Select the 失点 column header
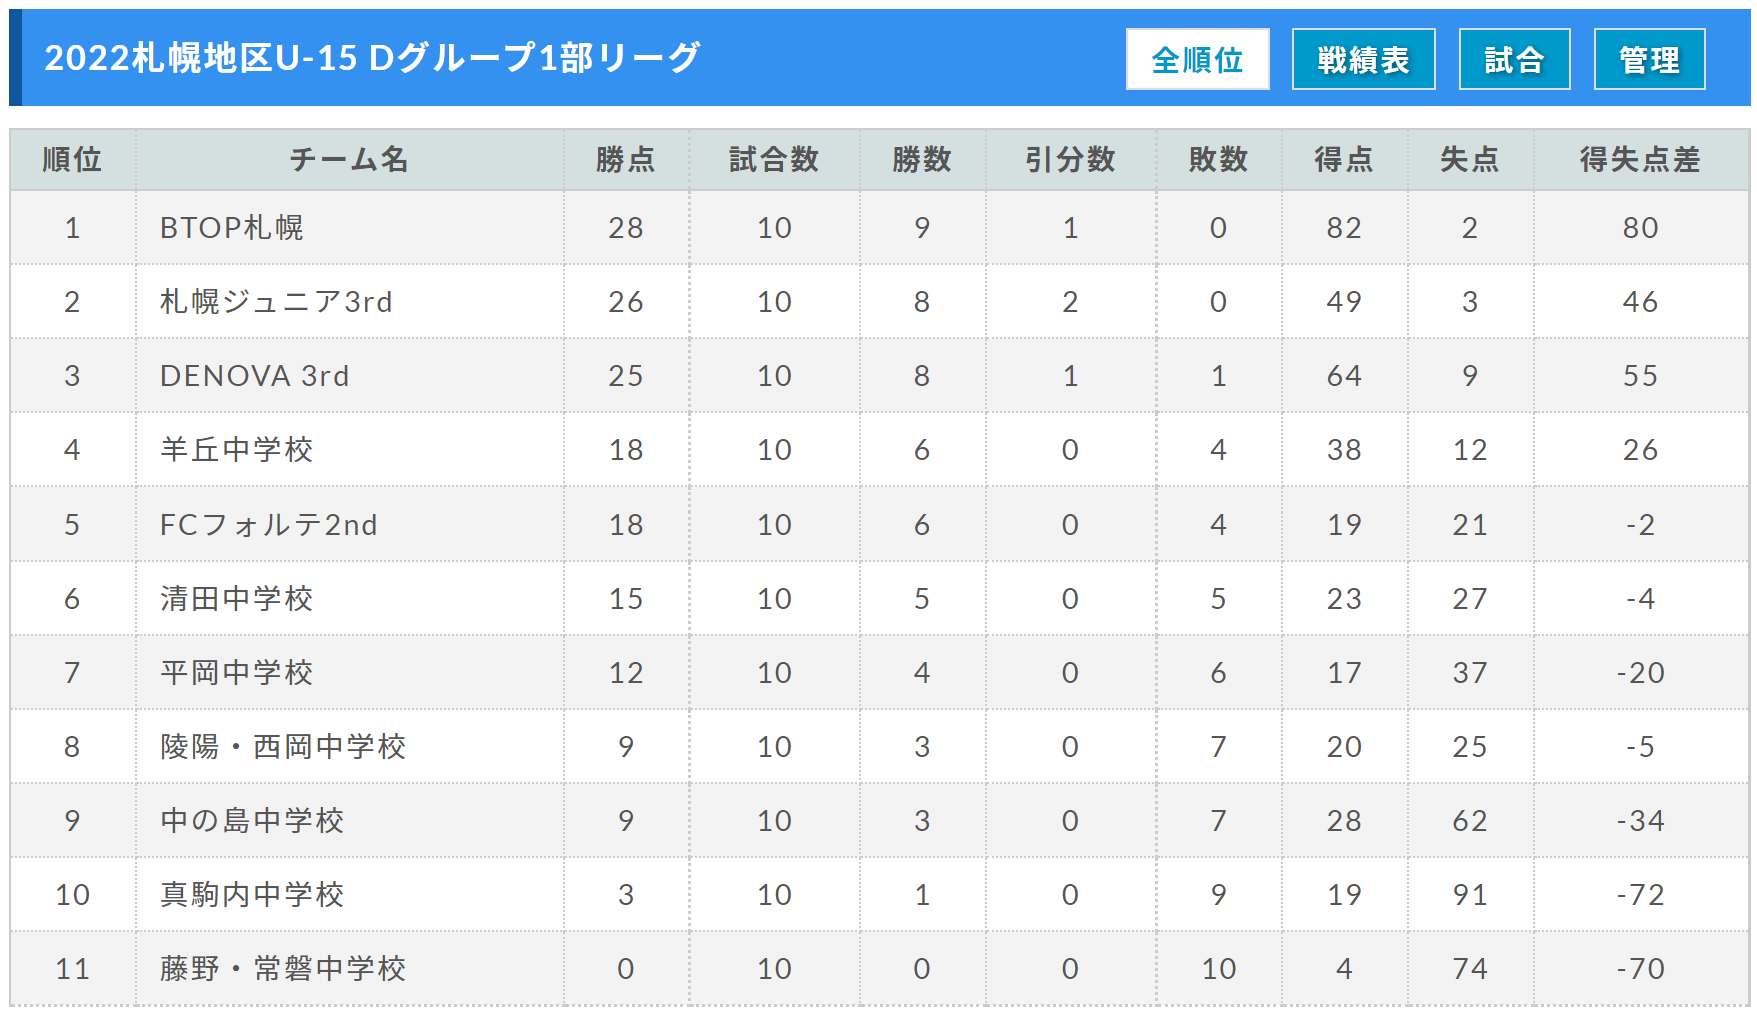Image resolution: width=1757 pixels, height=1020 pixels. 1469,160
